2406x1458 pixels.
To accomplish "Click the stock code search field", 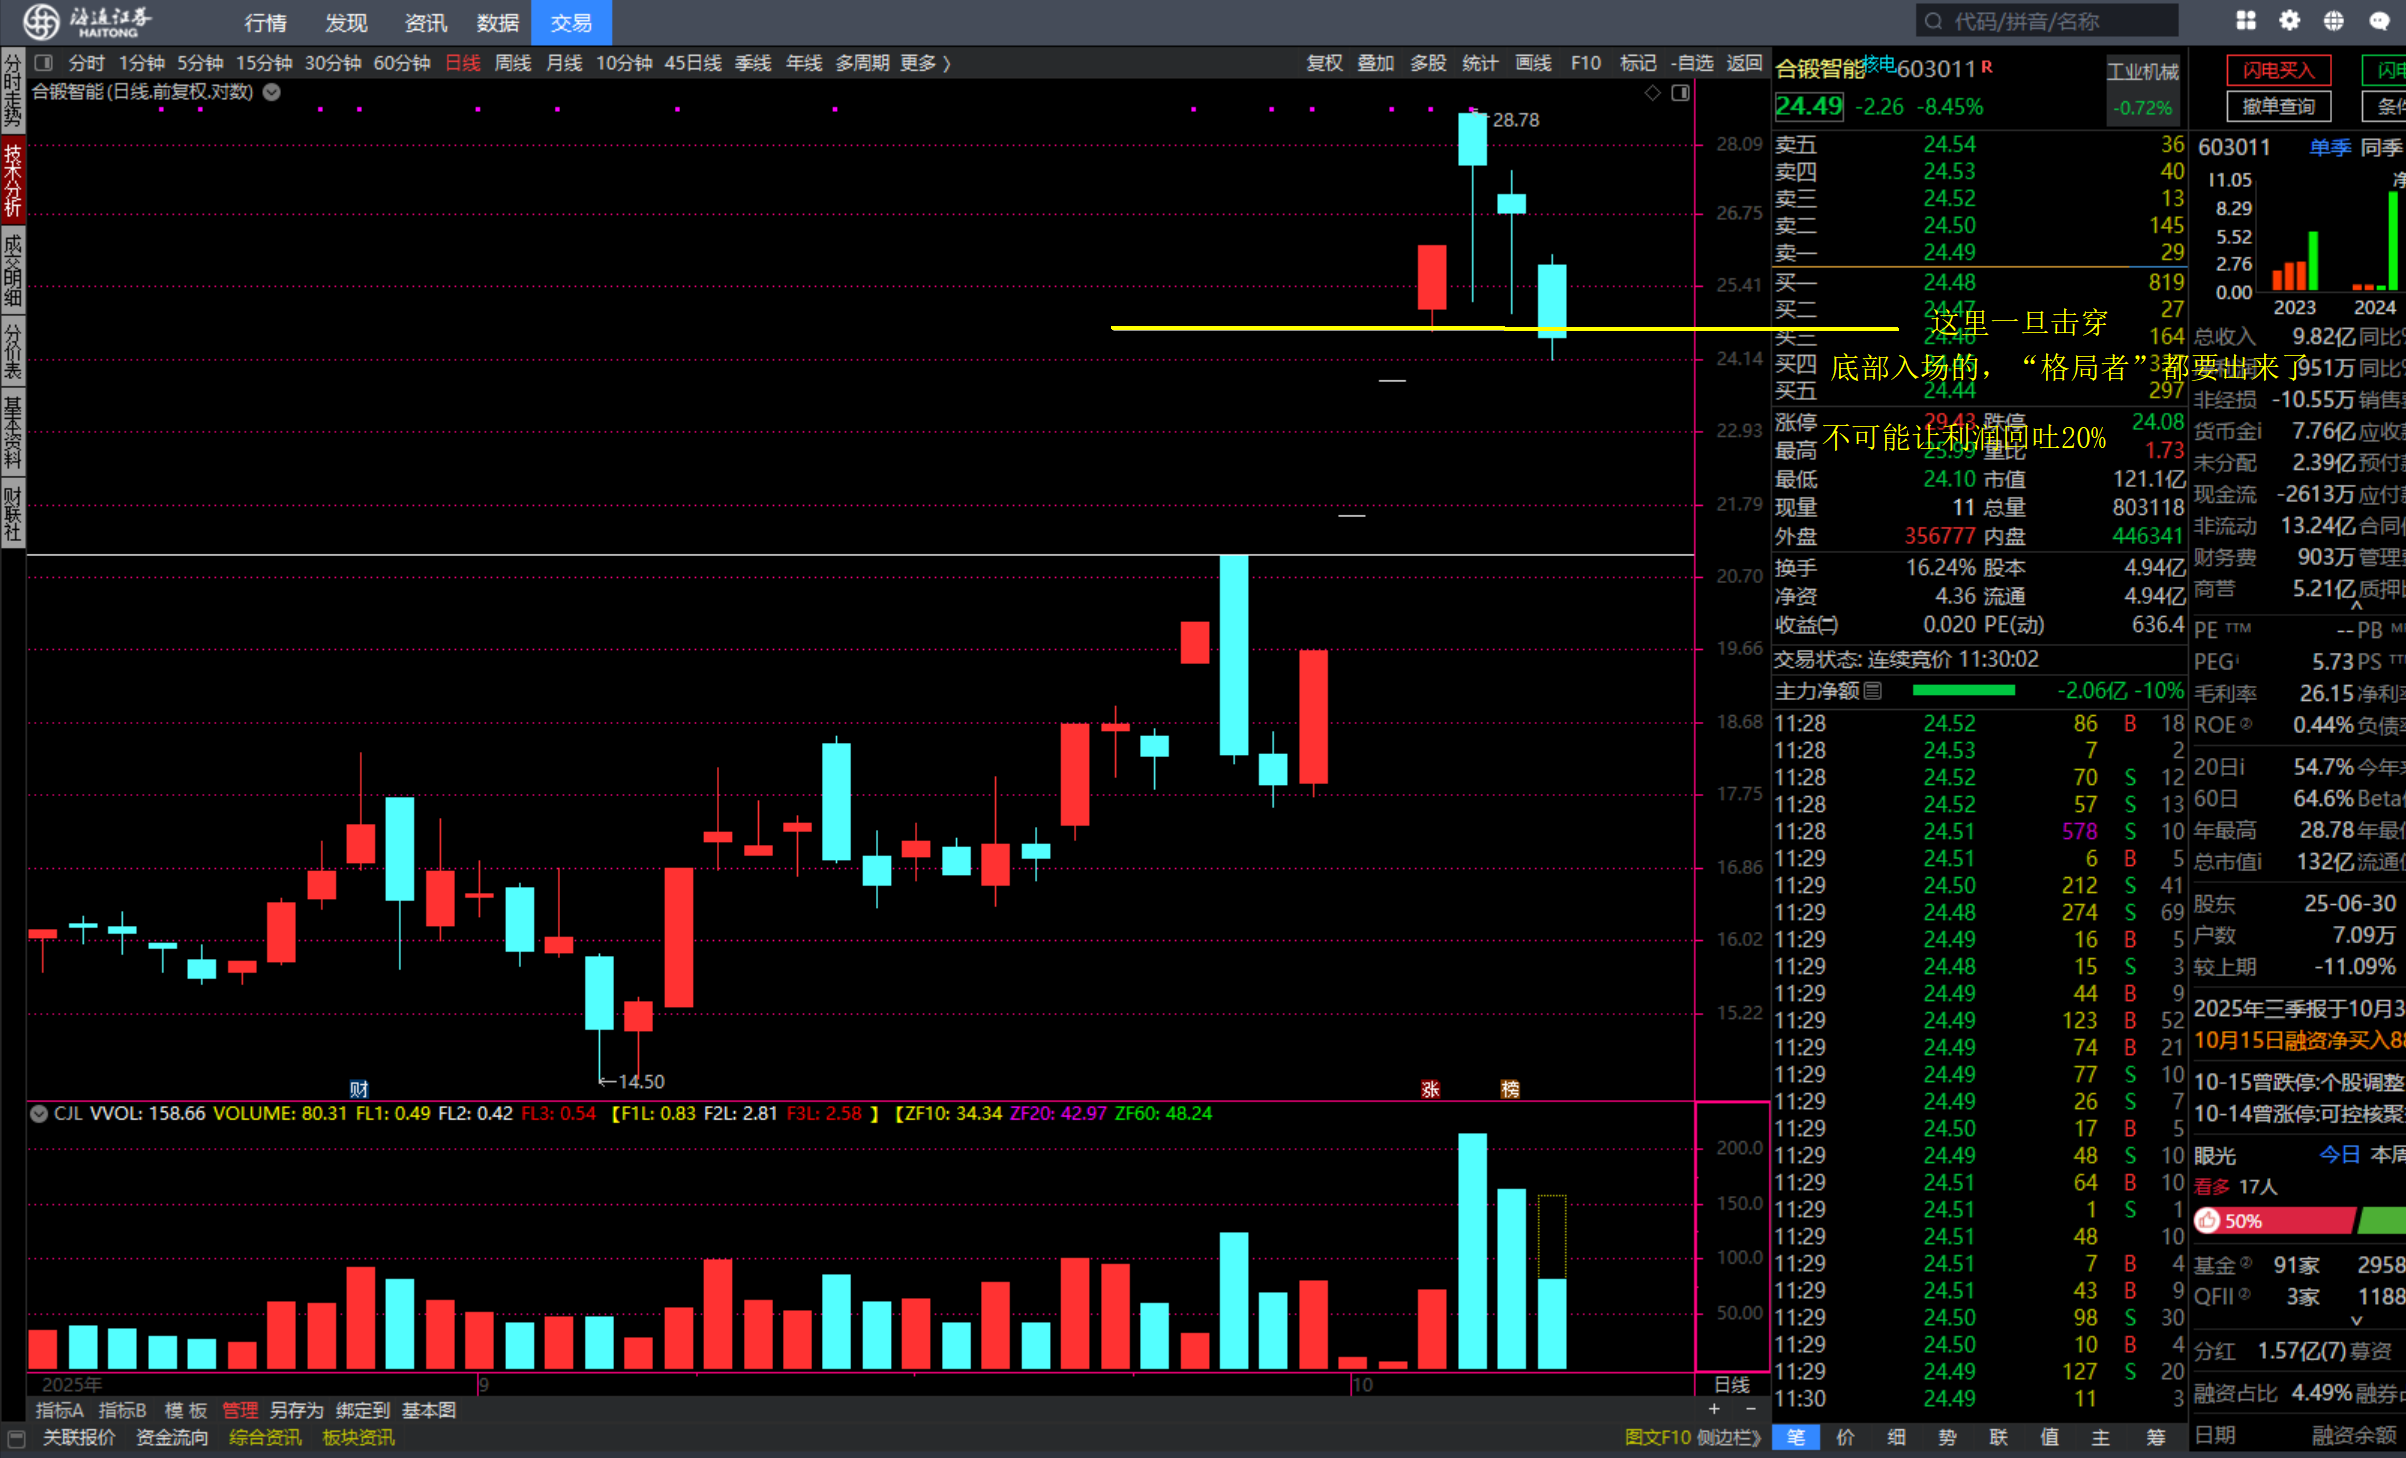I will (x=2046, y=21).
